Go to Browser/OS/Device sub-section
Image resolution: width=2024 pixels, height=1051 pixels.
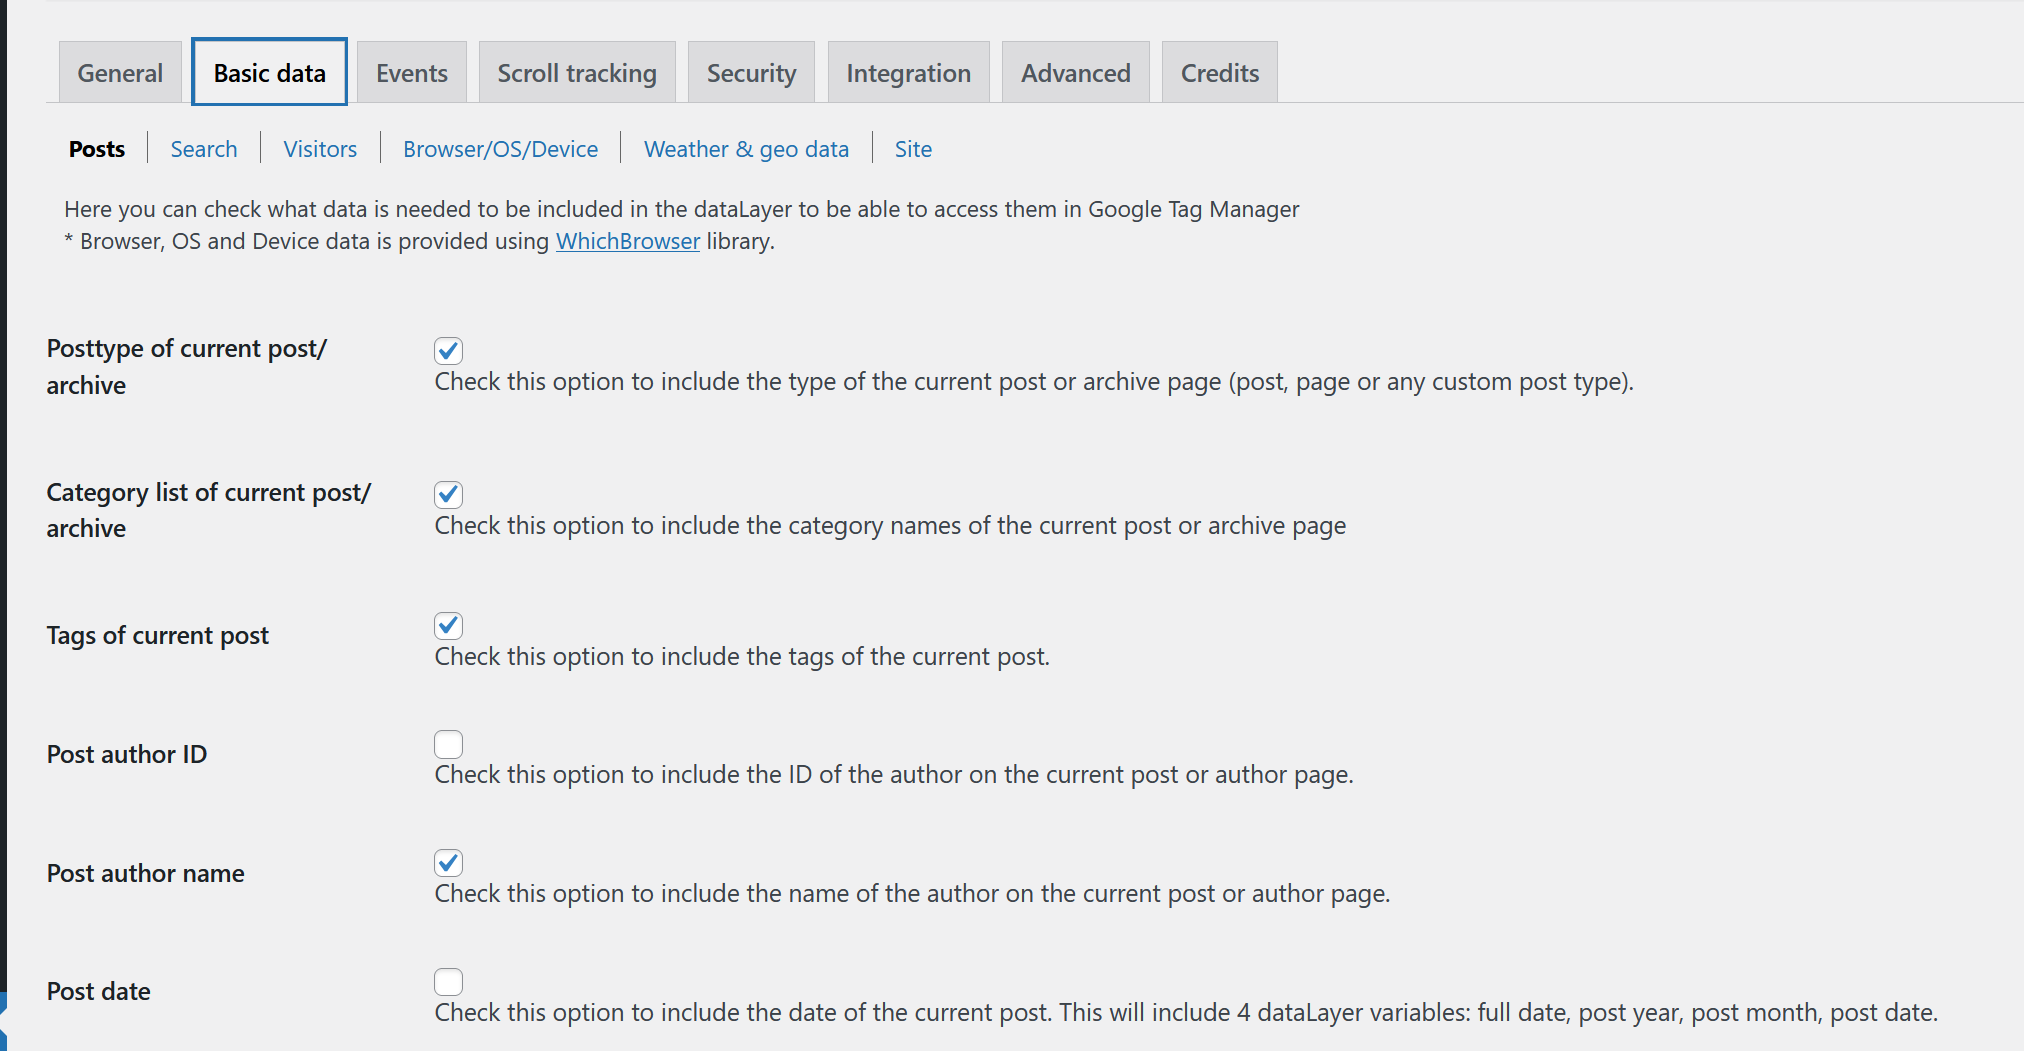tap(500, 149)
